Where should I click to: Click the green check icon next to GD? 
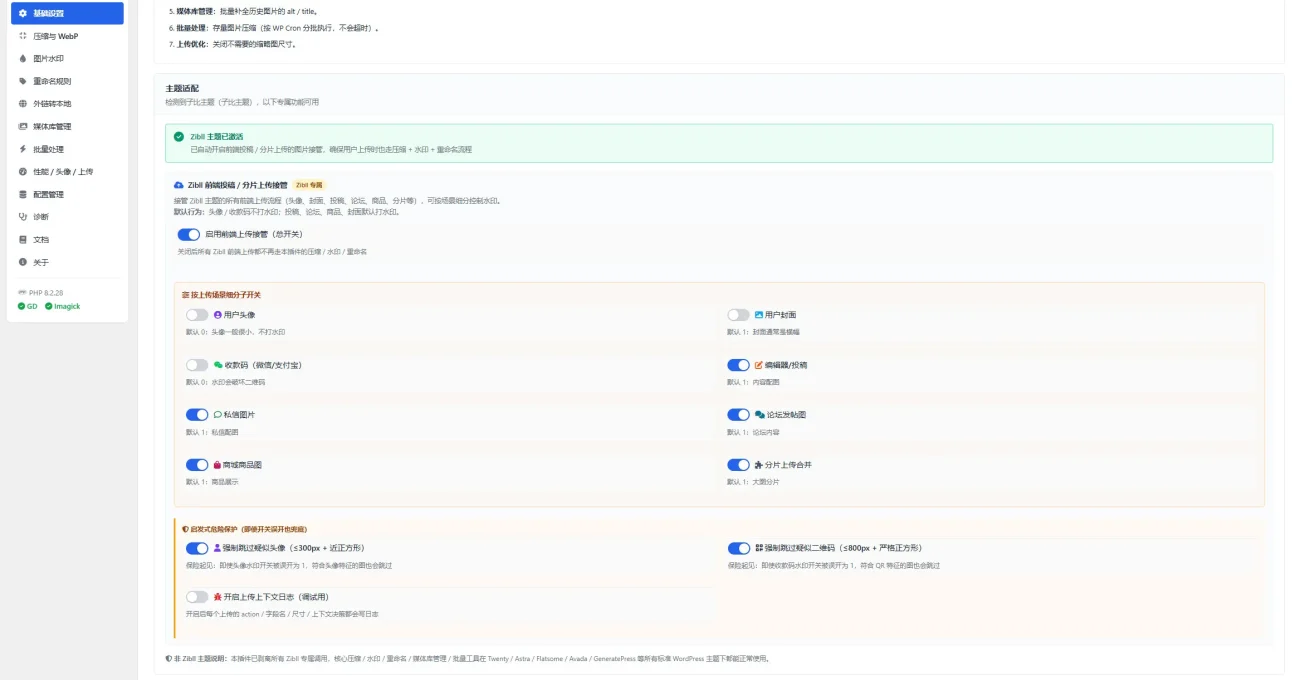(21, 306)
